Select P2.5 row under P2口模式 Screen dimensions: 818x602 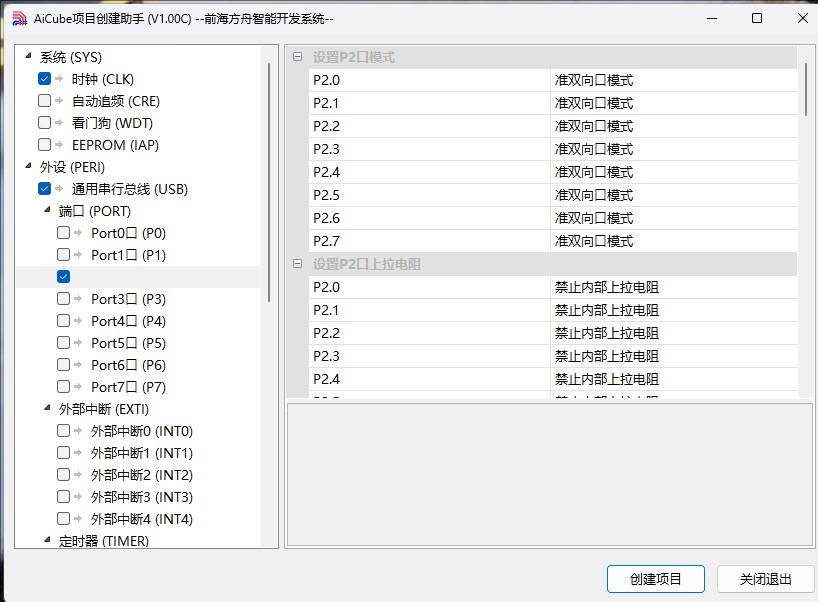click(552, 195)
